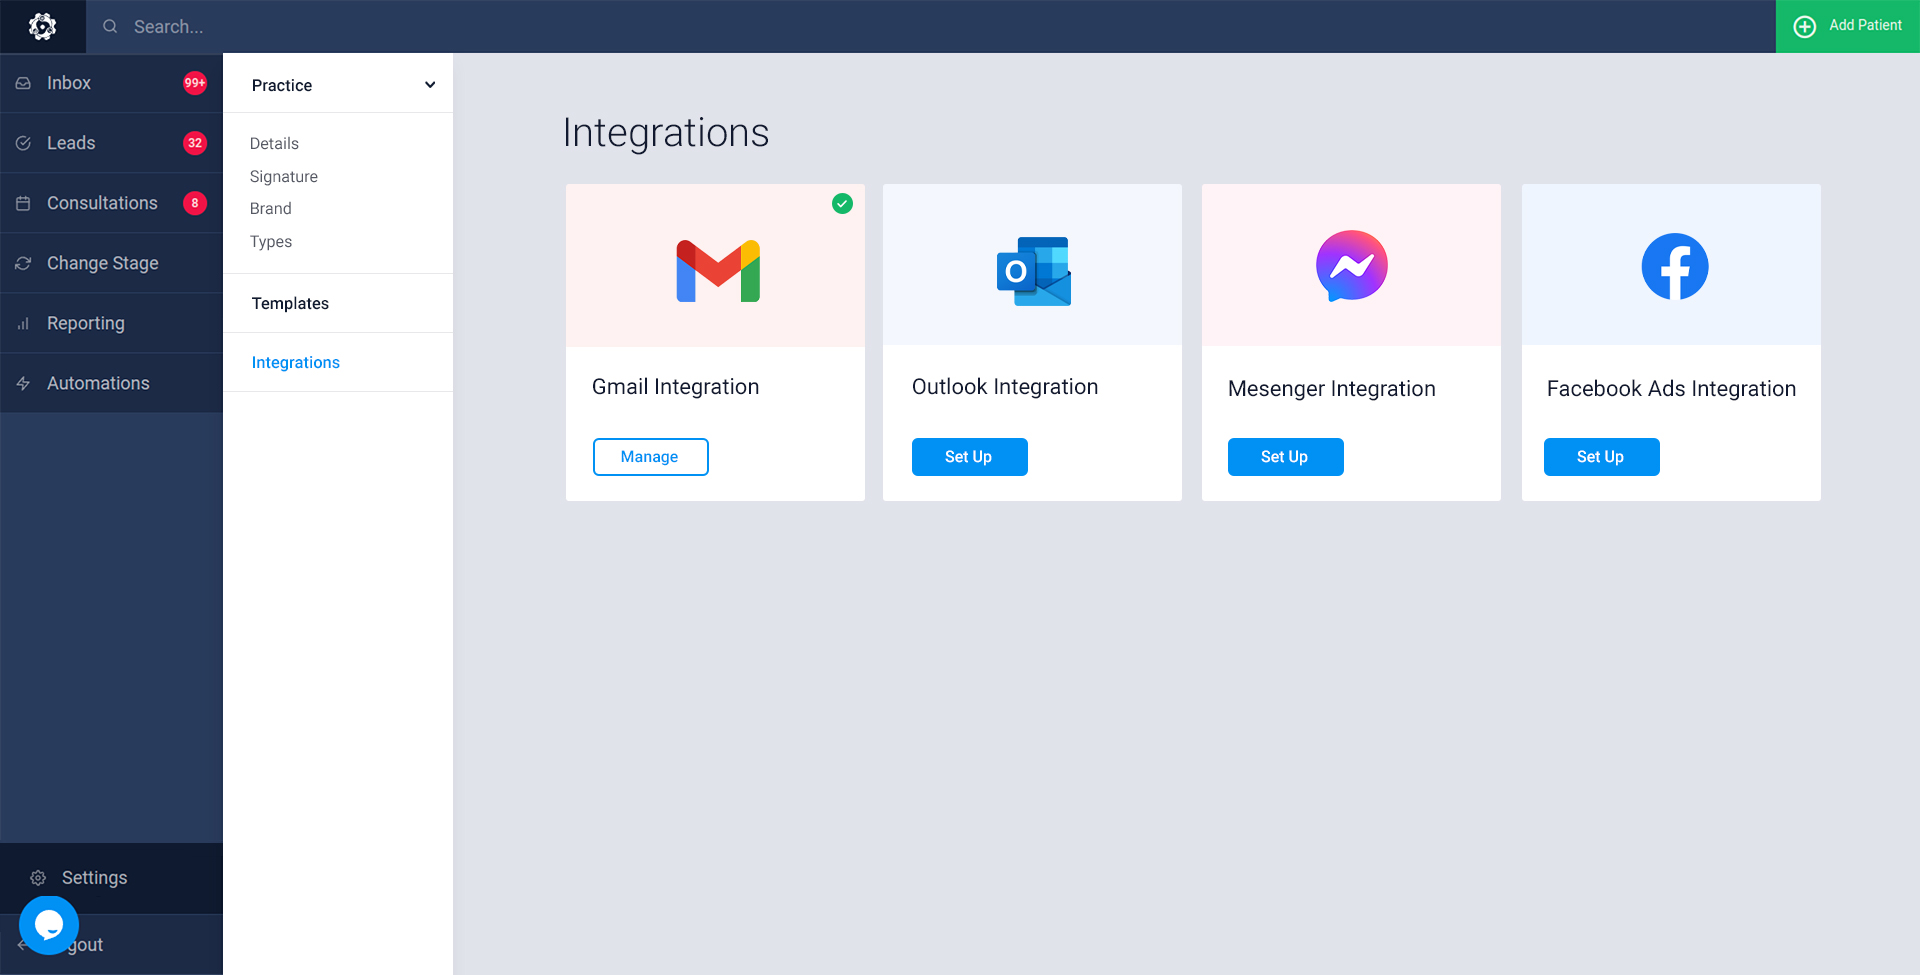
Task: Click the Automations lightning icon
Action: (x=23, y=383)
